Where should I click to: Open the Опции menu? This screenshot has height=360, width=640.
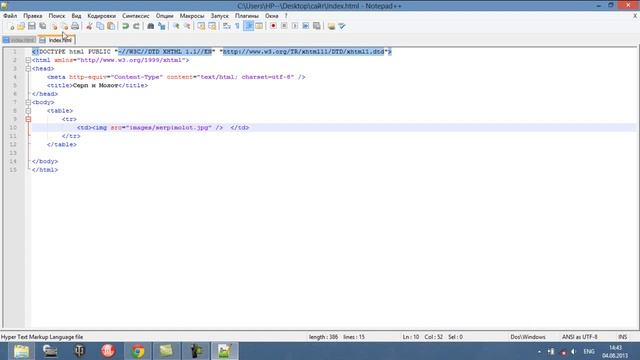point(164,16)
